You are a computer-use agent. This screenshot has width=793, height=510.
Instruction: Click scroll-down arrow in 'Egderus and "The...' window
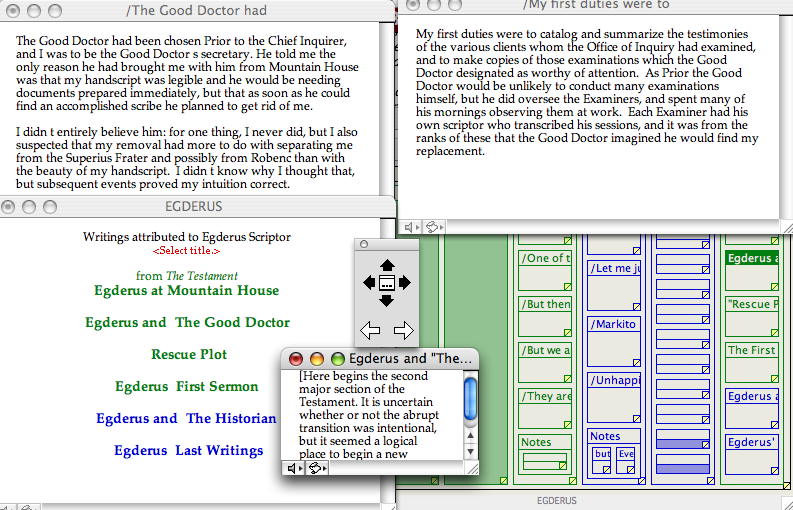pyautogui.click(x=470, y=451)
